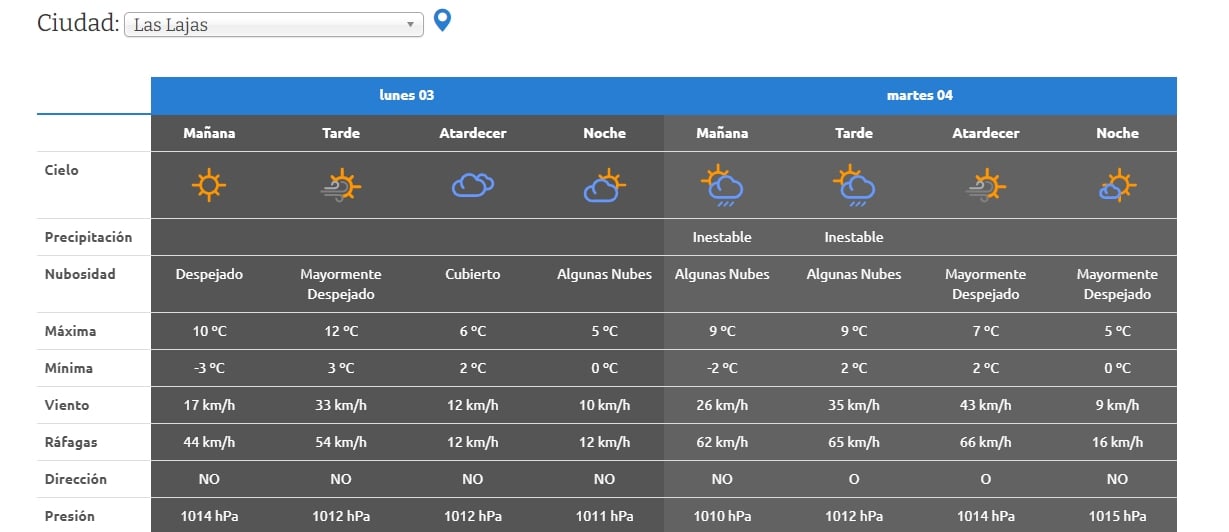Click the Cubierto cloudiness cell
The width and height of the screenshot is (1229, 532).
(473, 274)
